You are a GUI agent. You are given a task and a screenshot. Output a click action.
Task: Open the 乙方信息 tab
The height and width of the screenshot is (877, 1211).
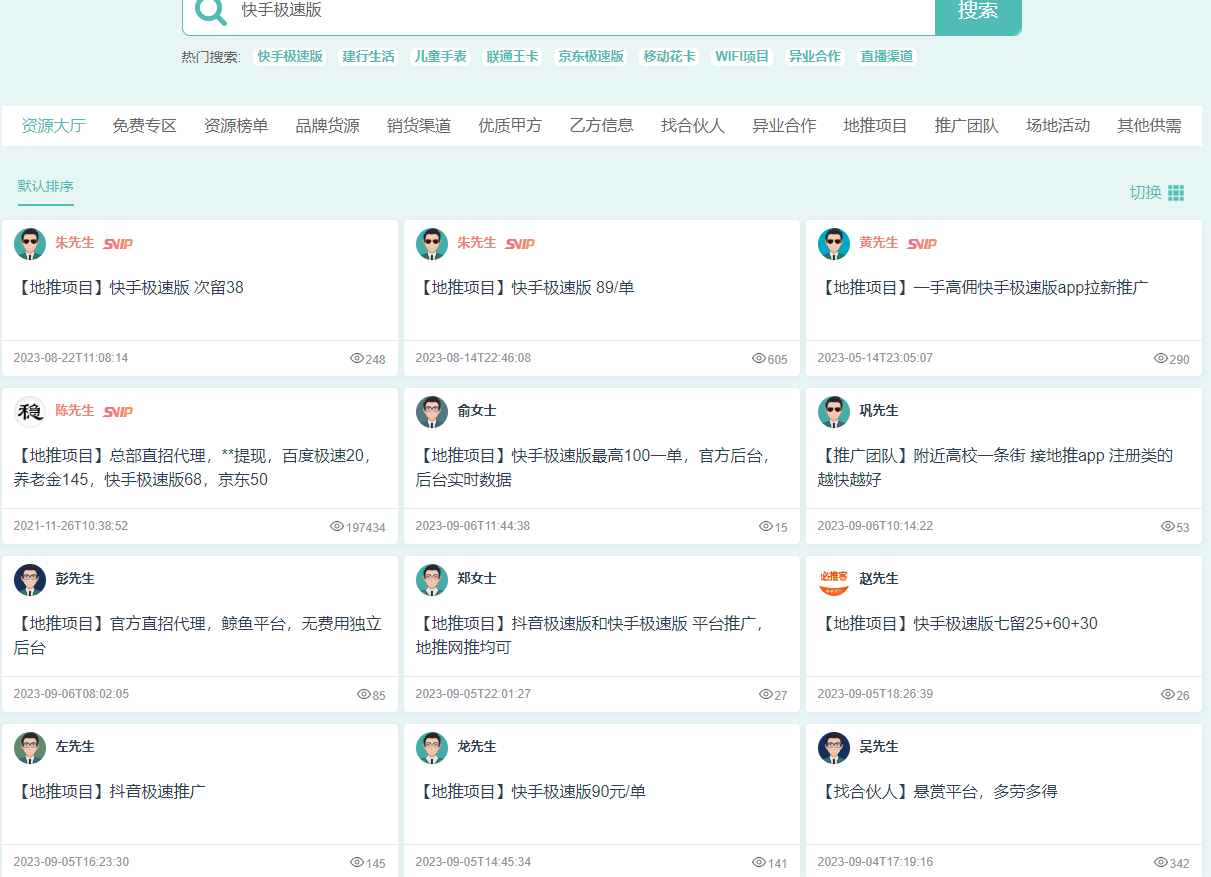point(602,126)
